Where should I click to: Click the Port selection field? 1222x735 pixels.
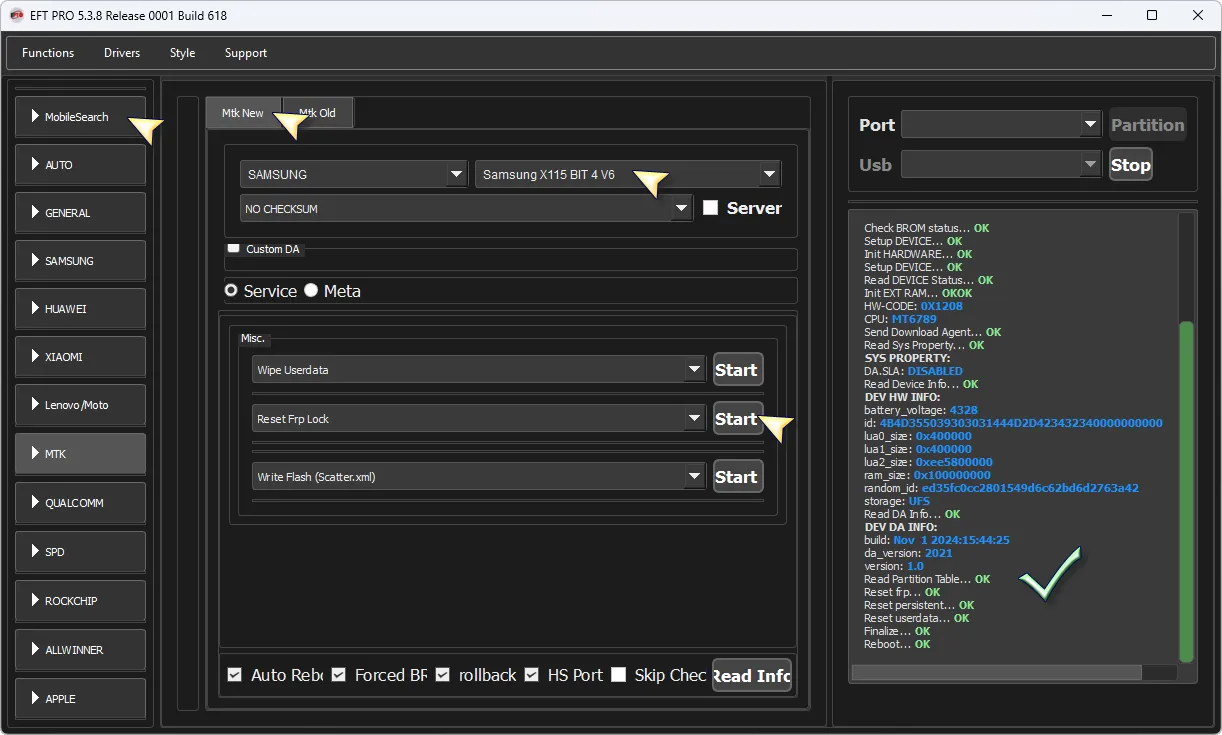click(1000, 125)
